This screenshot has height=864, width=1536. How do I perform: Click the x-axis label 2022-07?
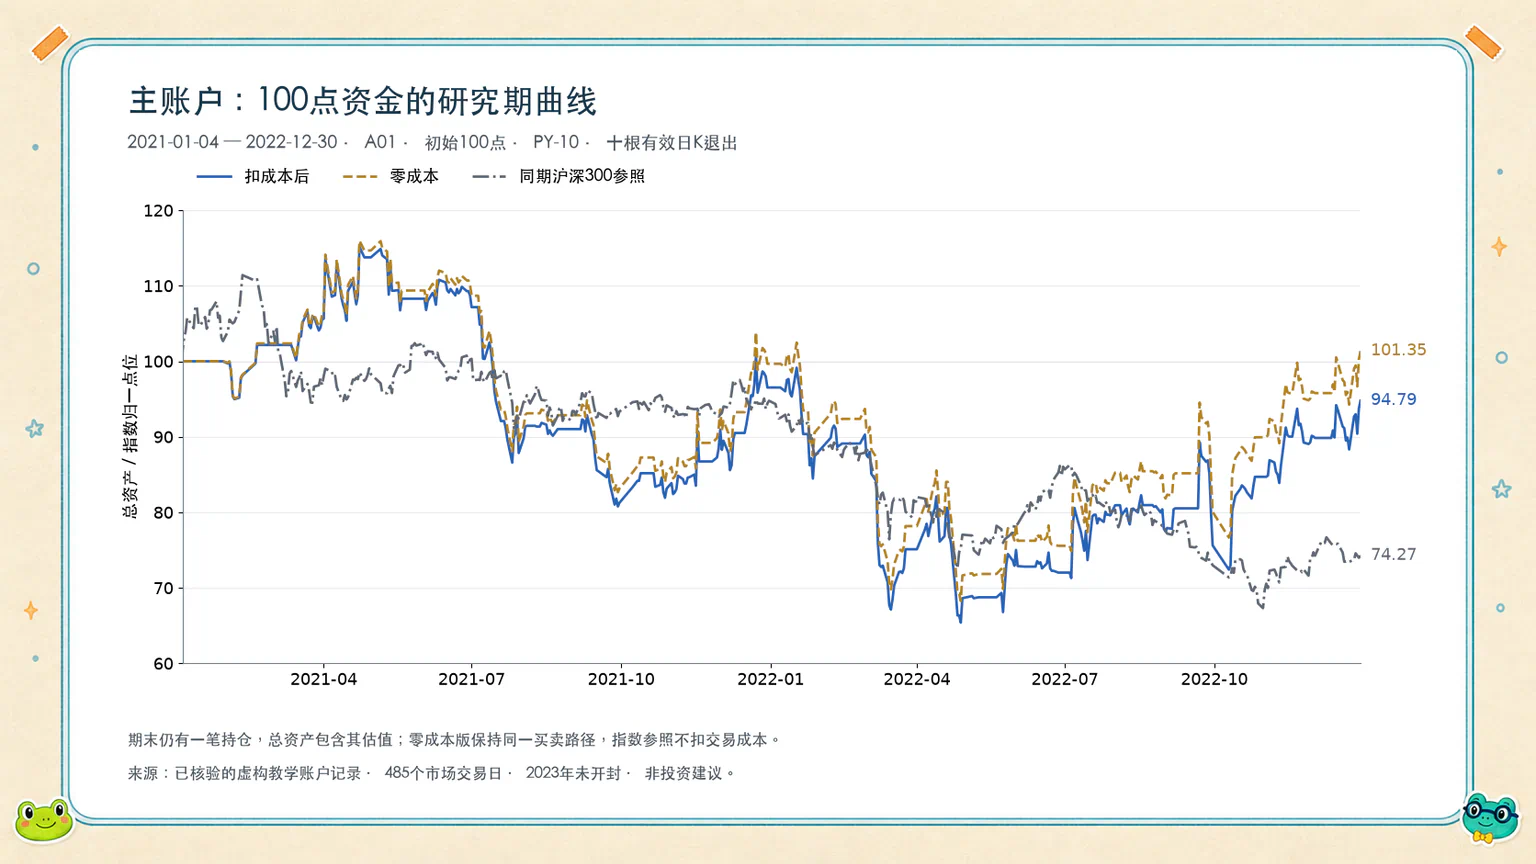(1064, 679)
